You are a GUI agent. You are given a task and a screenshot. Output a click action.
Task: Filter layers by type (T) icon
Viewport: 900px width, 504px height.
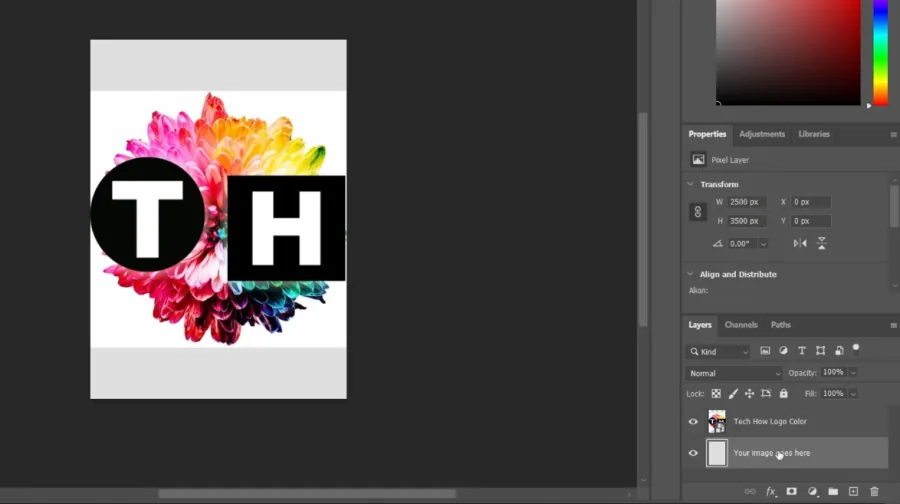click(802, 351)
